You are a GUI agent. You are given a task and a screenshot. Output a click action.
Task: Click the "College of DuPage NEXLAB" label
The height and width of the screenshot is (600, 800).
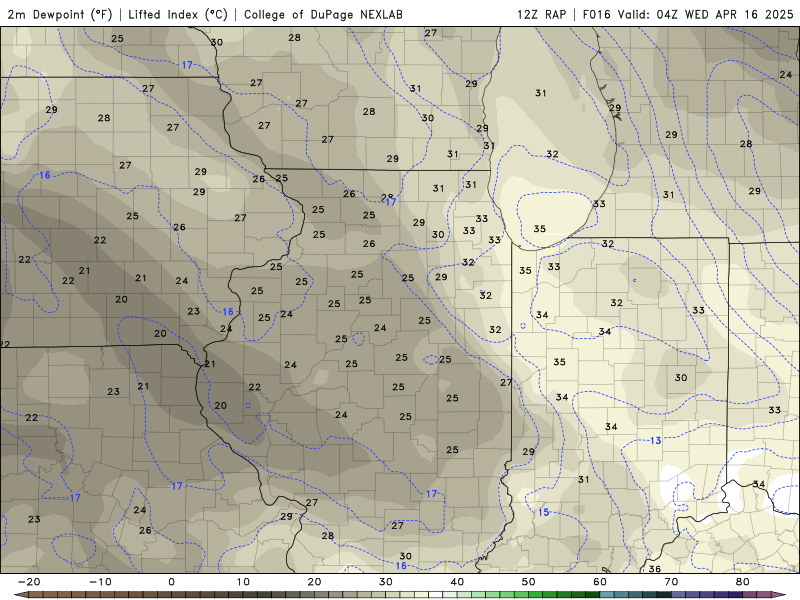(x=323, y=14)
